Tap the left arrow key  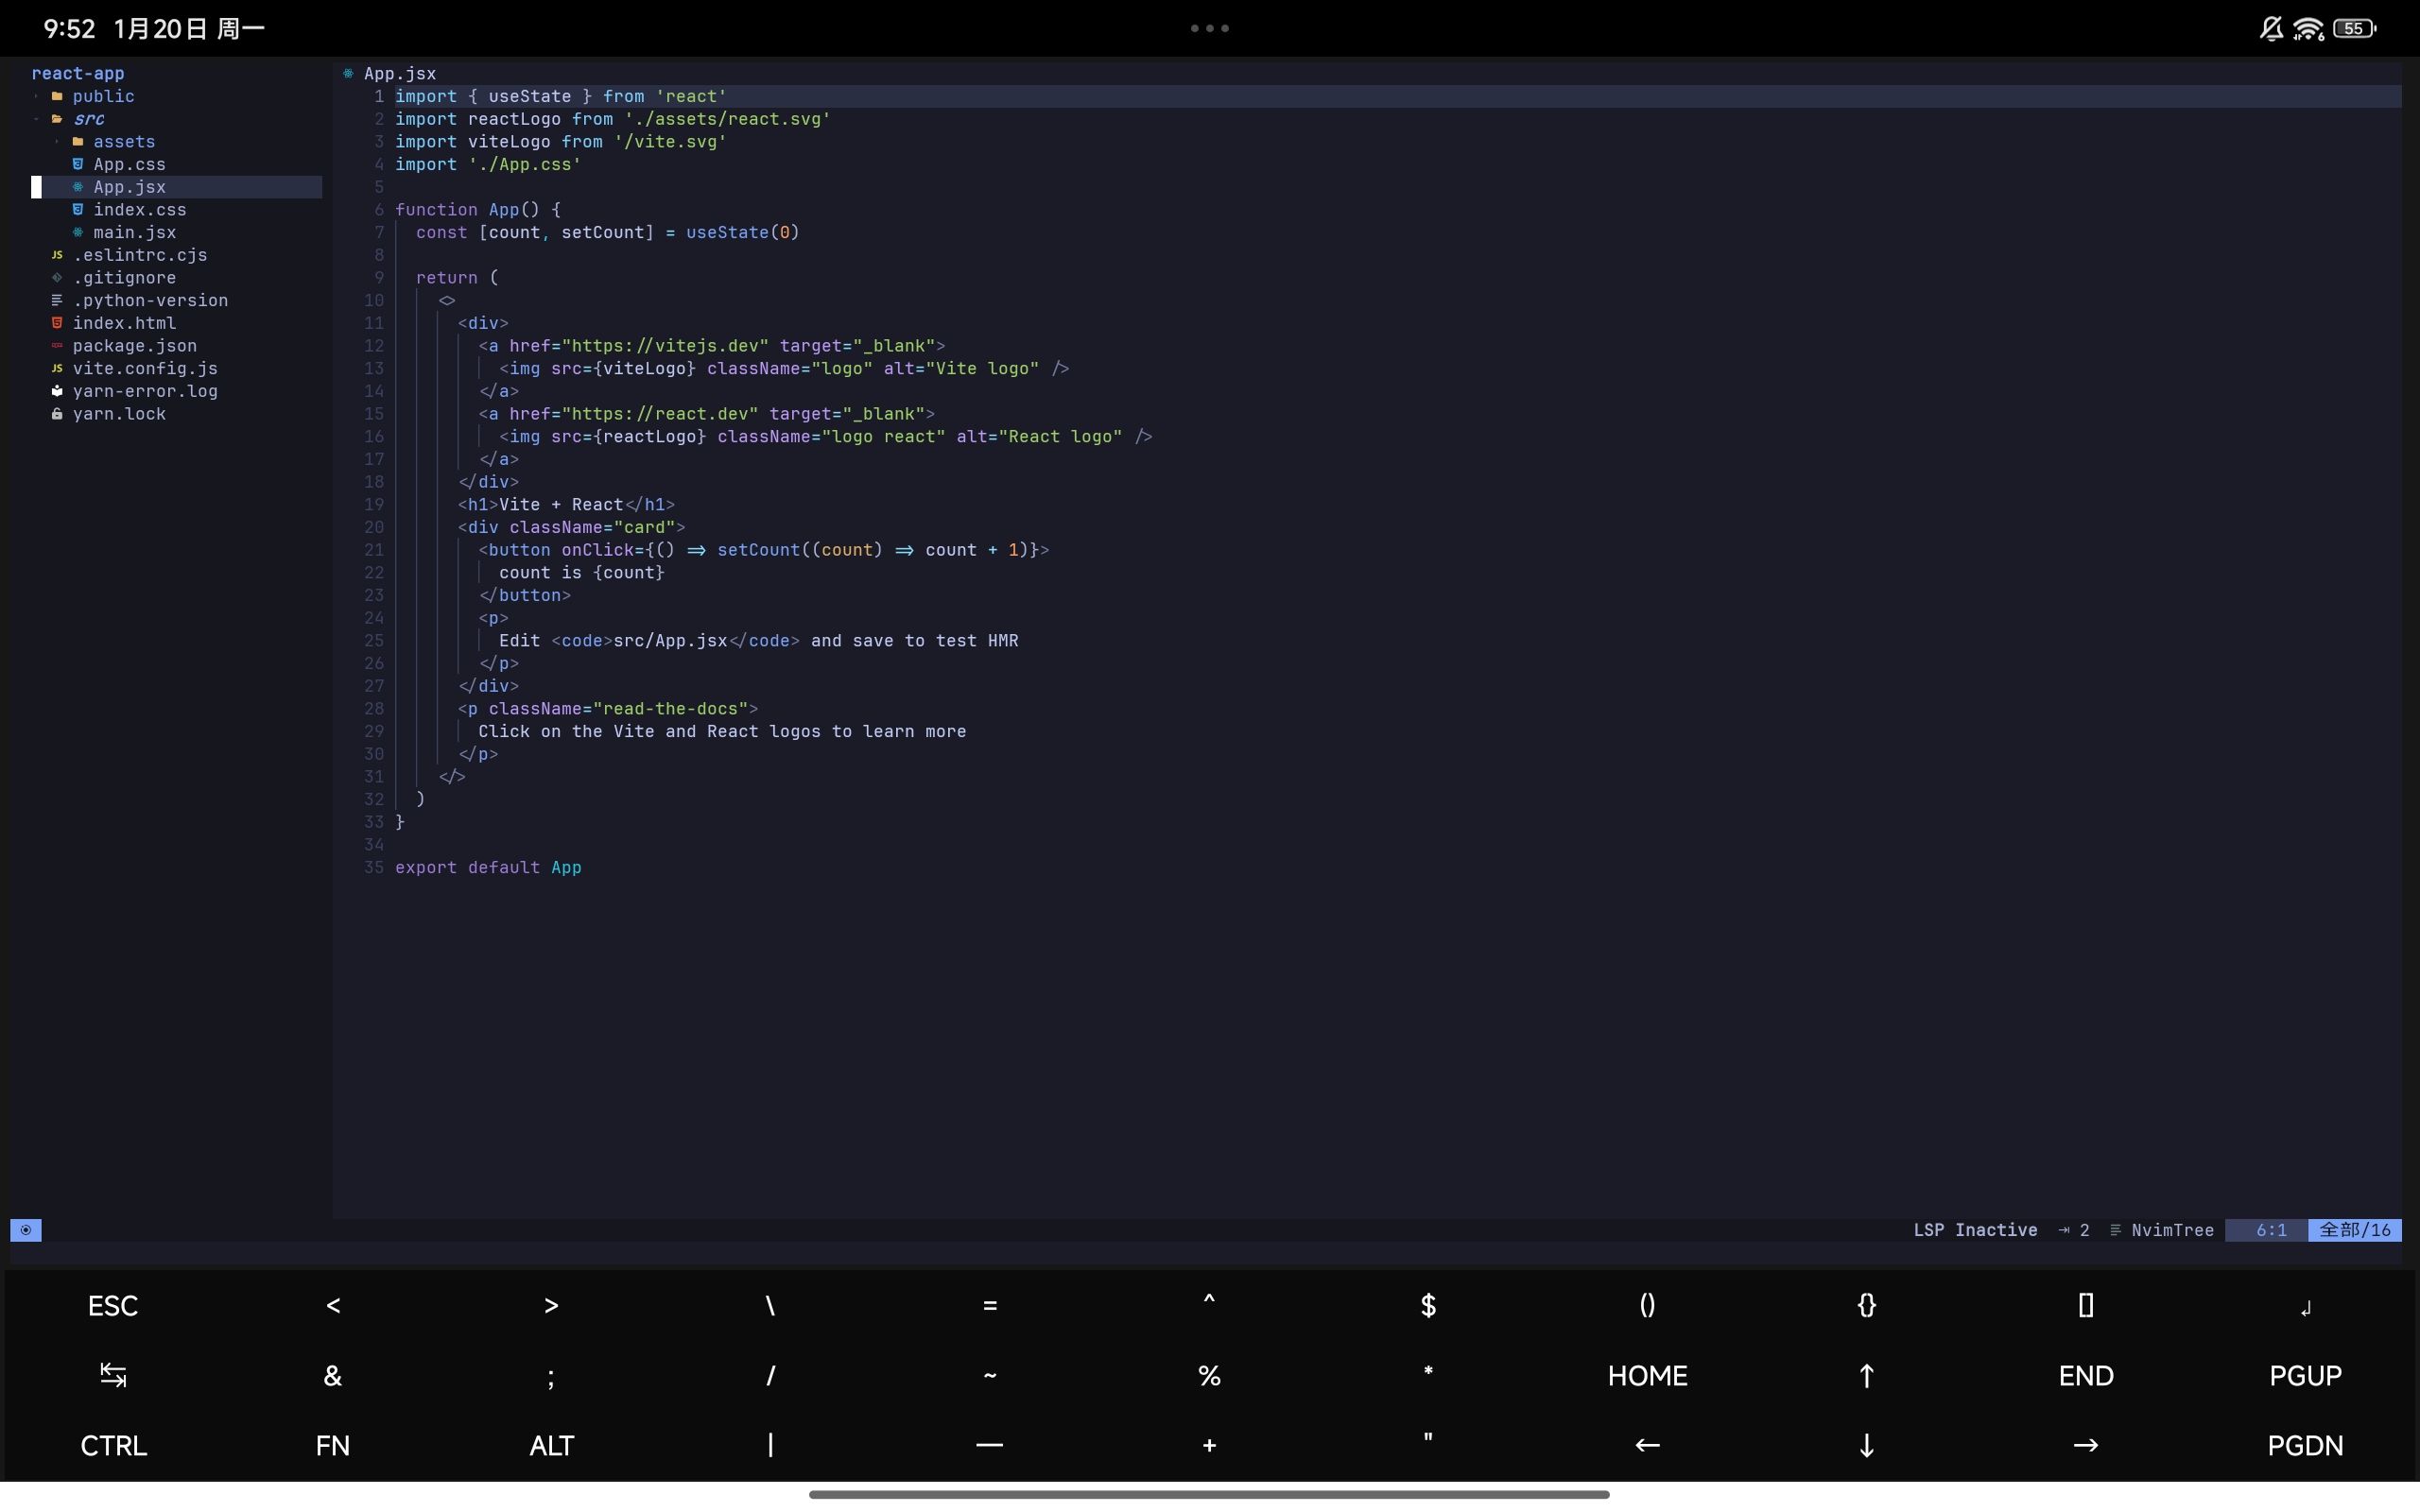tap(1647, 1445)
